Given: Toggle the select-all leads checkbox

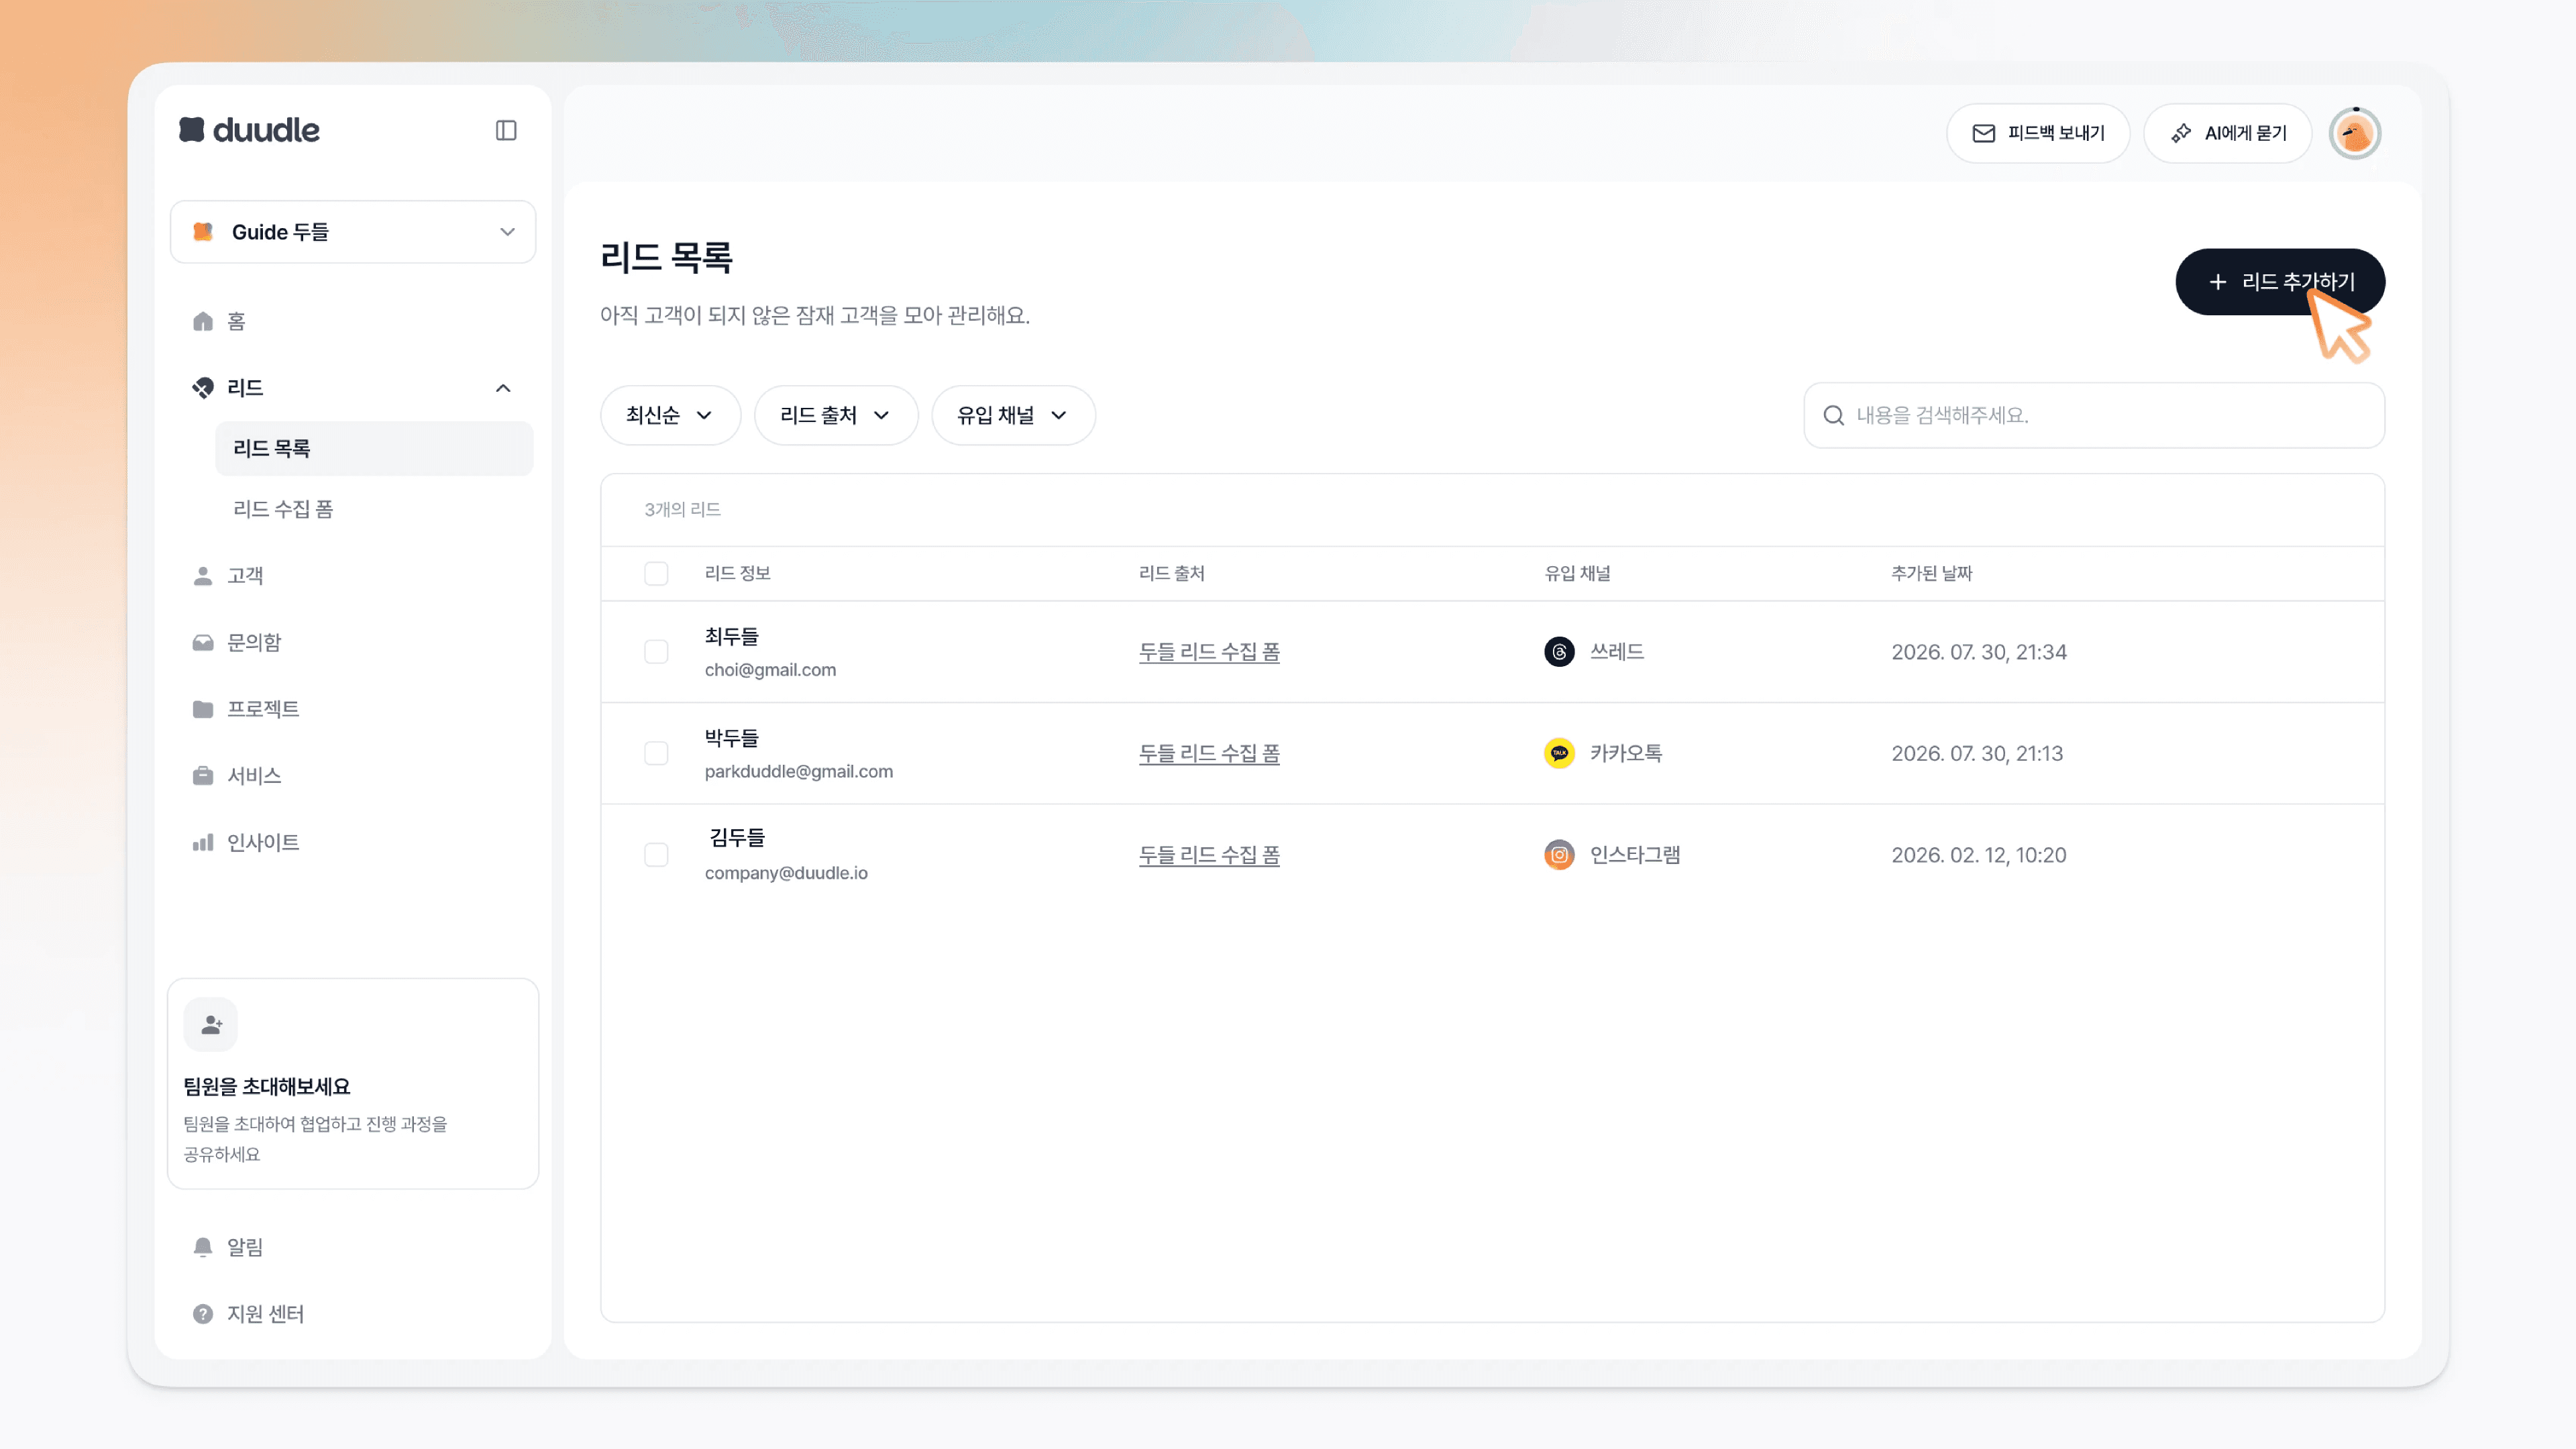Looking at the screenshot, I should point(656,574).
